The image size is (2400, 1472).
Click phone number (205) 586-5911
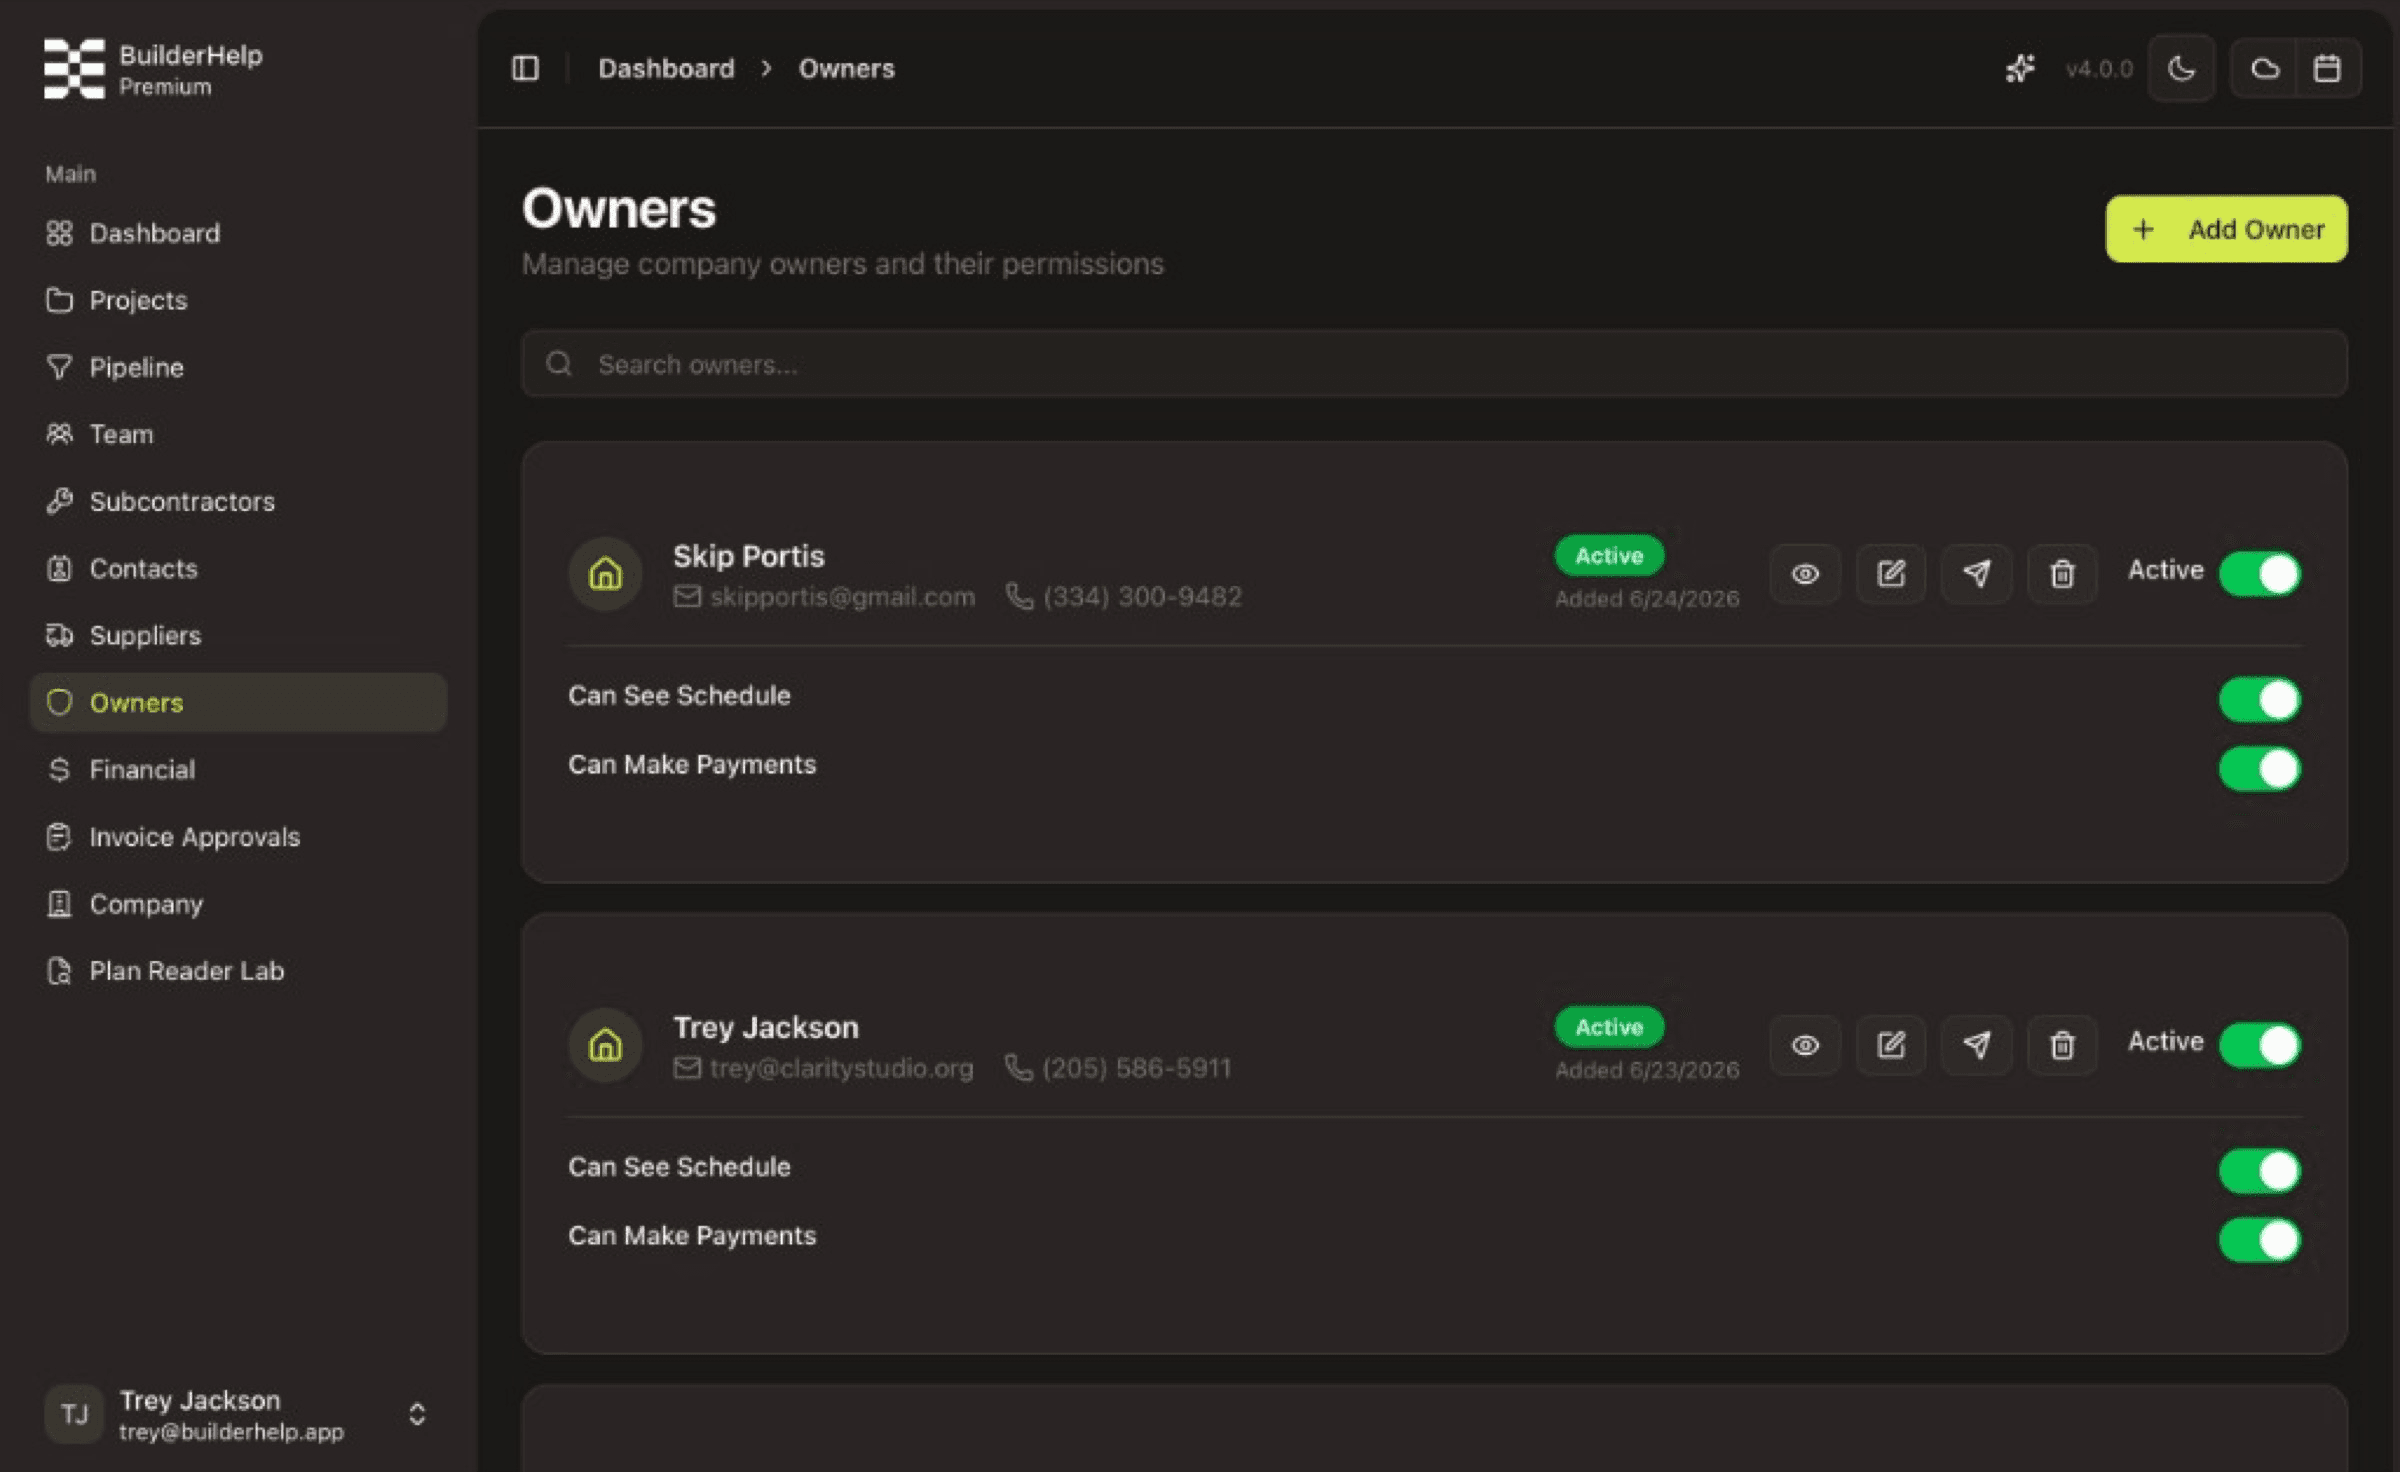pyautogui.click(x=1137, y=1068)
